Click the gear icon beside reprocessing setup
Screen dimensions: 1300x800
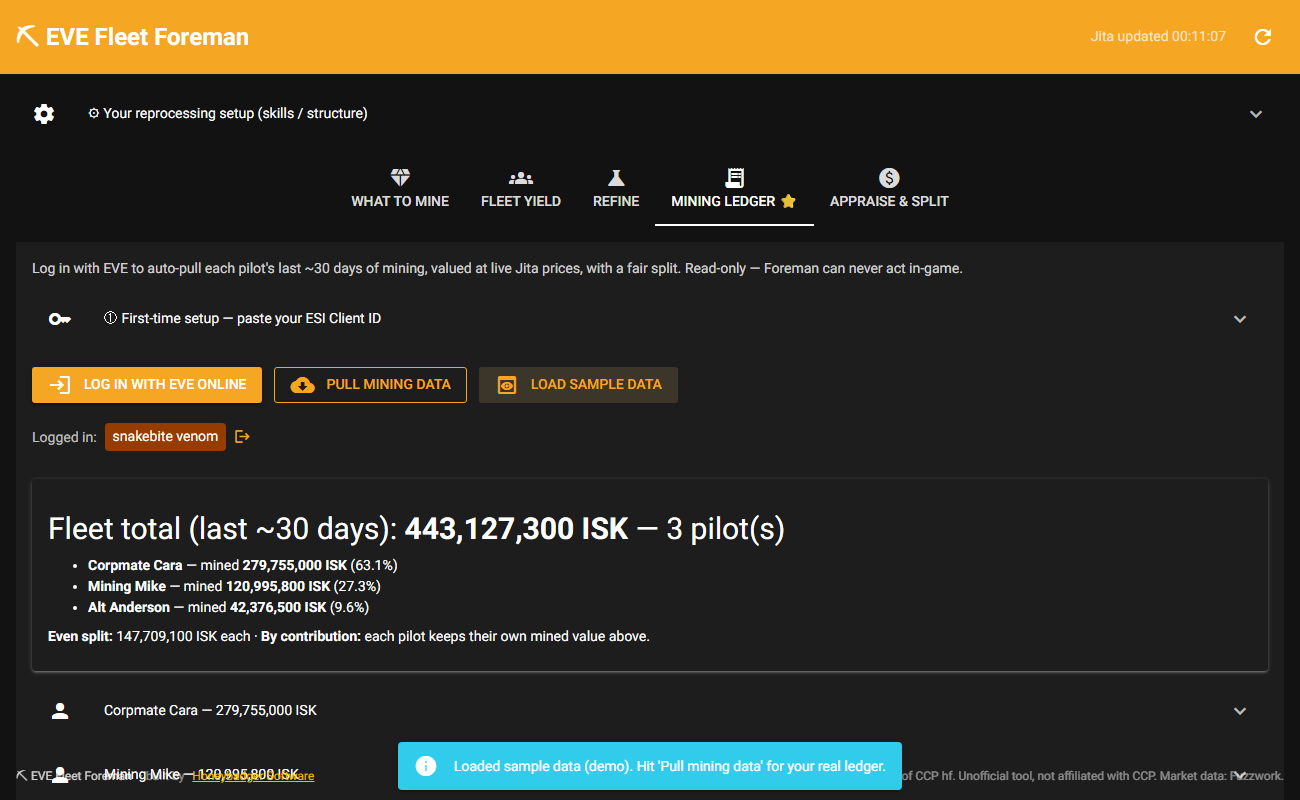point(44,114)
